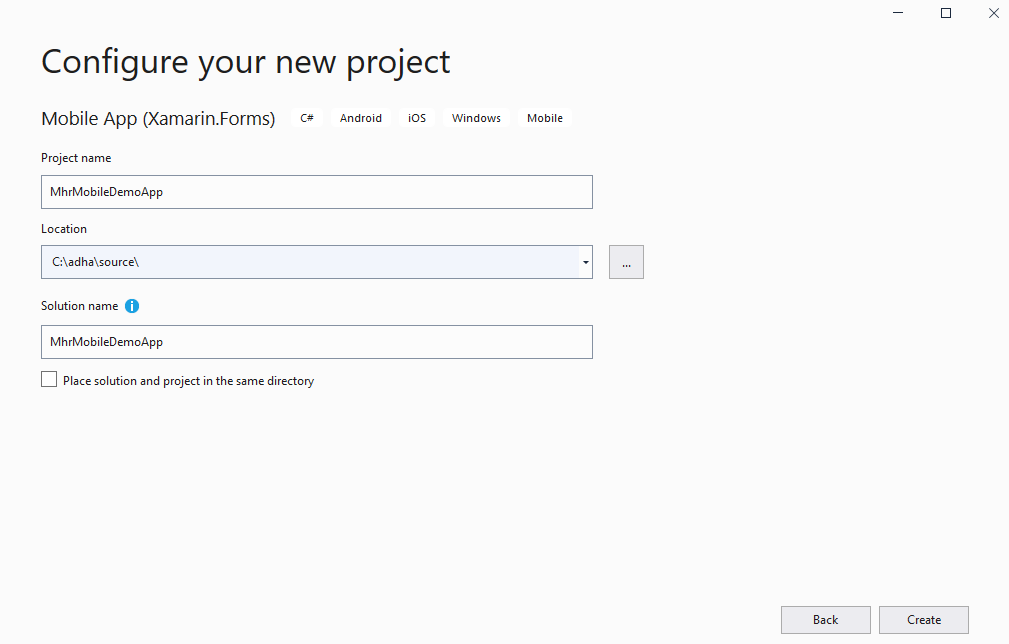The image size is (1009, 644).
Task: Select the iOS platform tag
Action: 416,117
